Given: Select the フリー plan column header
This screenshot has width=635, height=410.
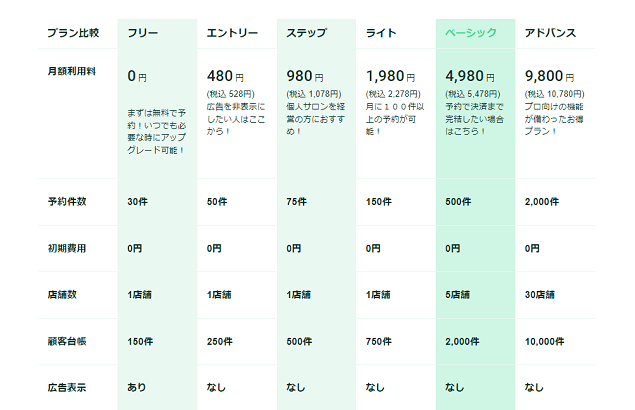Looking at the screenshot, I should pos(143,33).
